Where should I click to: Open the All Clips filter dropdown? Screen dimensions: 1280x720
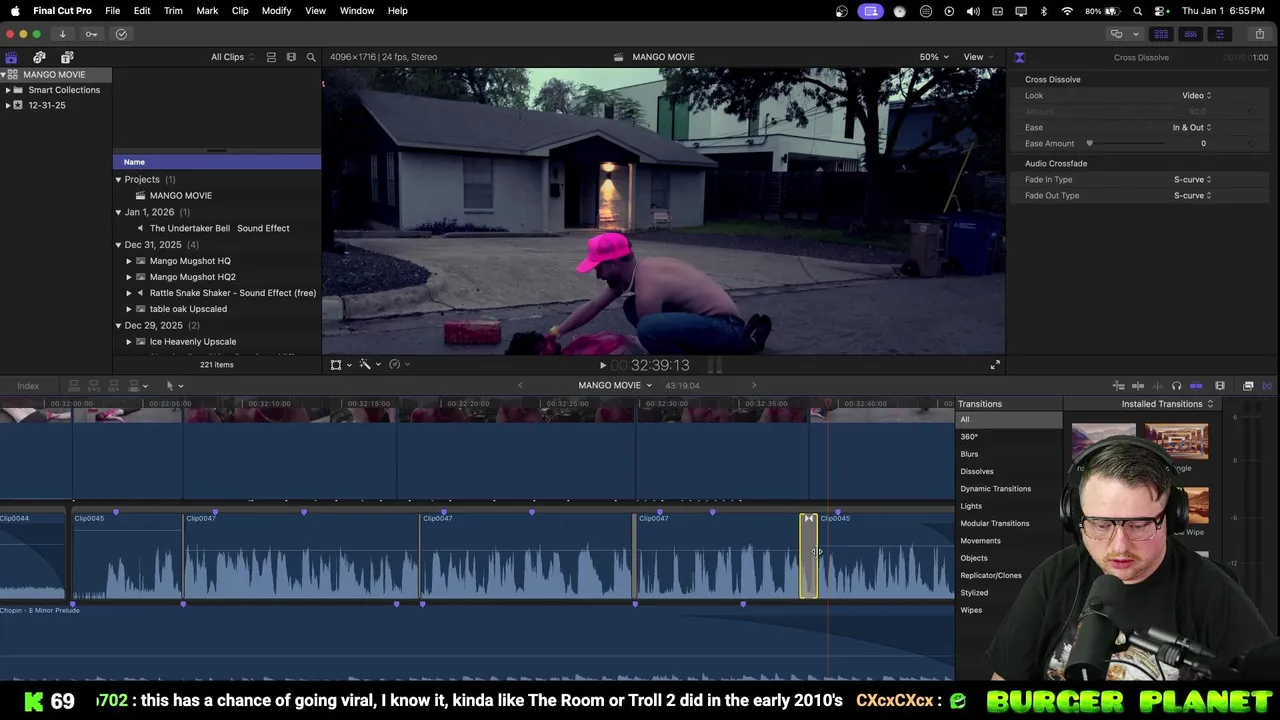[232, 57]
